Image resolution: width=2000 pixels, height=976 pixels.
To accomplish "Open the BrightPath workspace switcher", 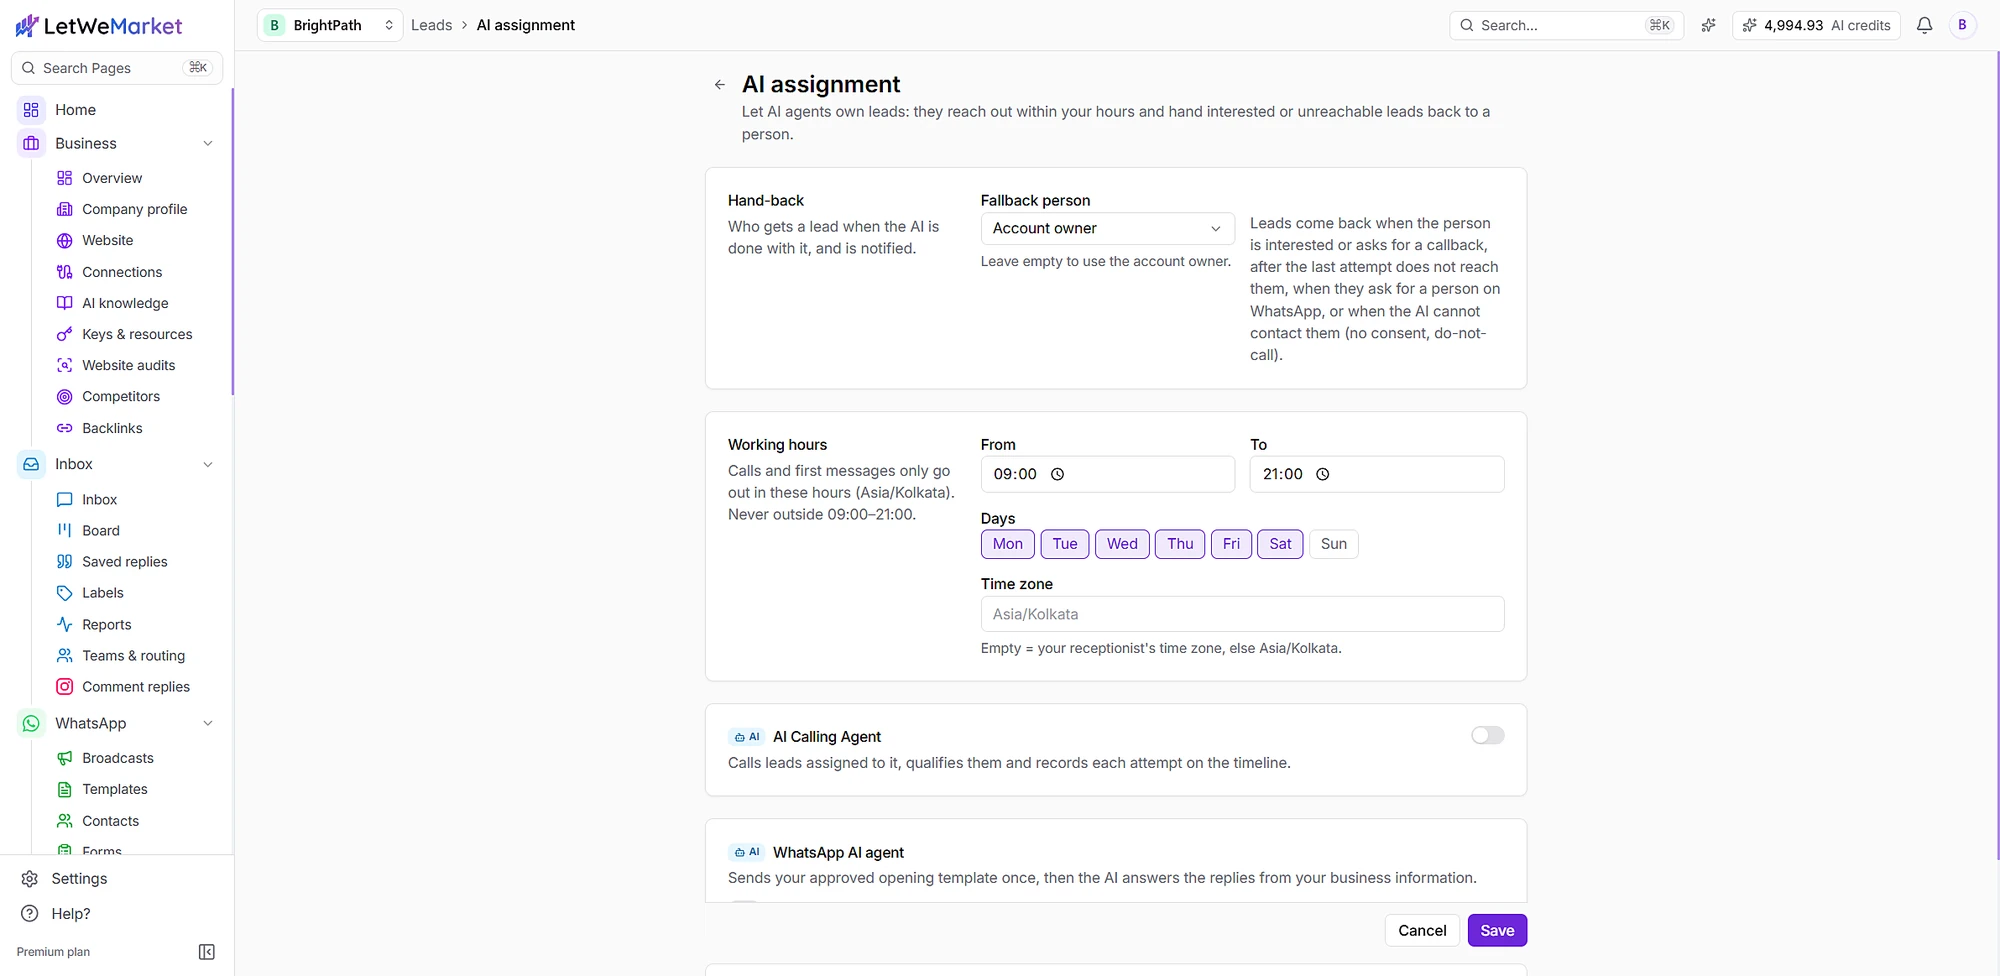I will coord(330,25).
